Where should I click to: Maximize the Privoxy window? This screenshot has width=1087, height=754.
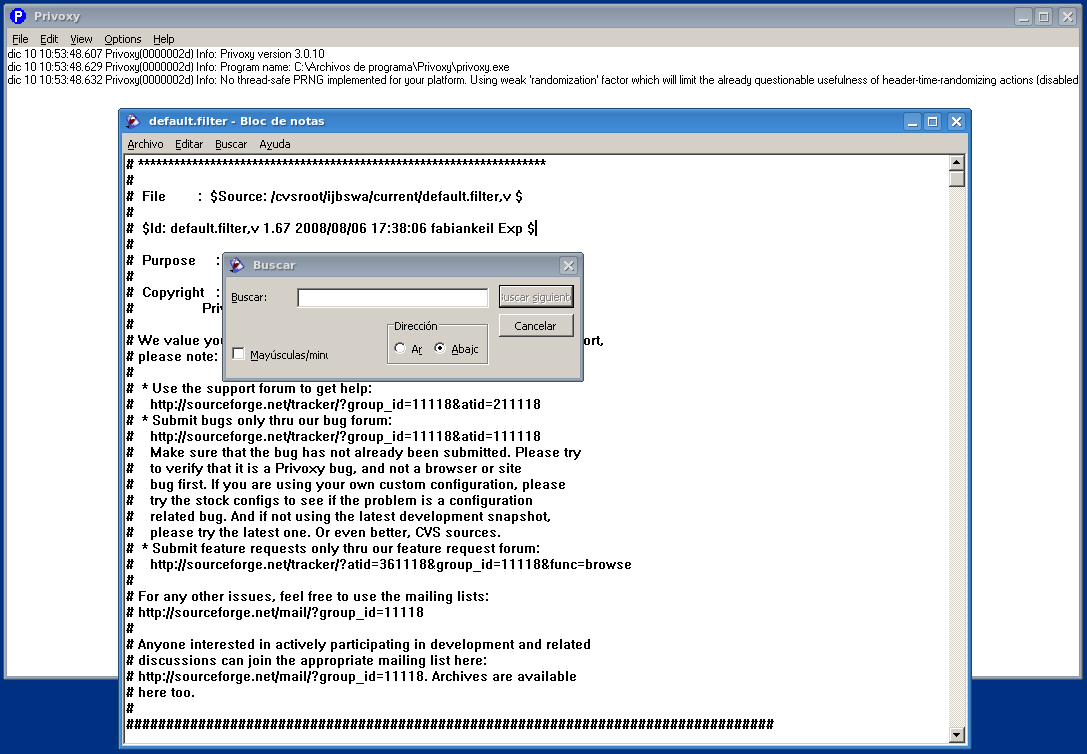pyautogui.click(x=1044, y=17)
